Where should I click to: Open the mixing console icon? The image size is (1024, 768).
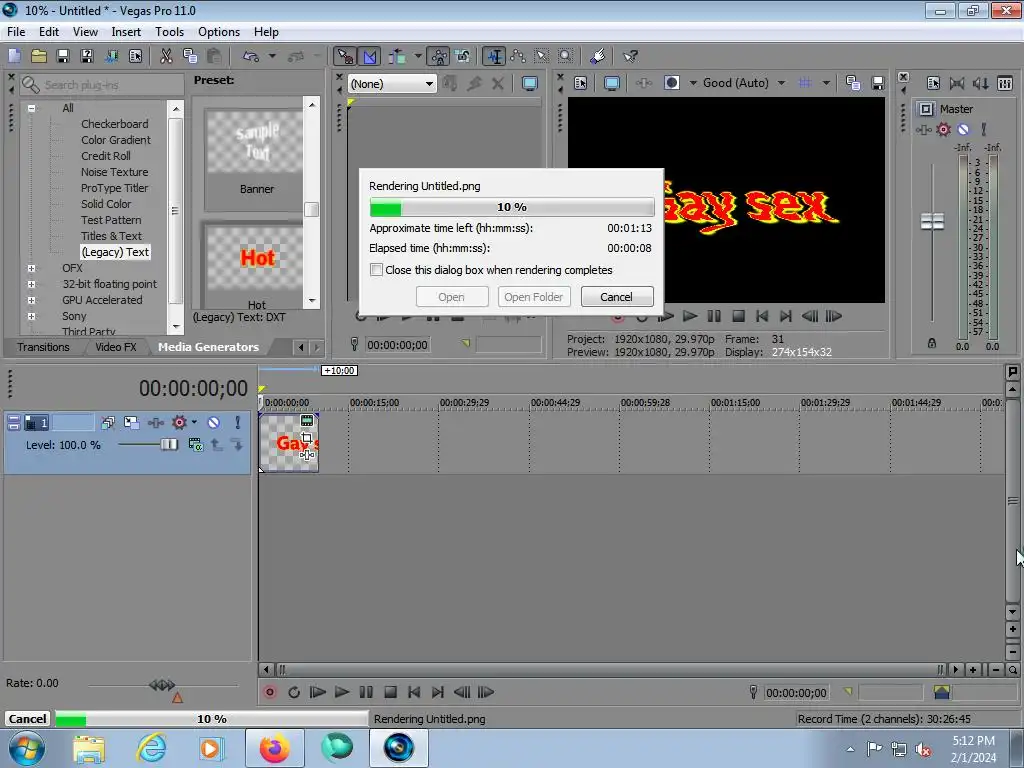tap(1005, 83)
